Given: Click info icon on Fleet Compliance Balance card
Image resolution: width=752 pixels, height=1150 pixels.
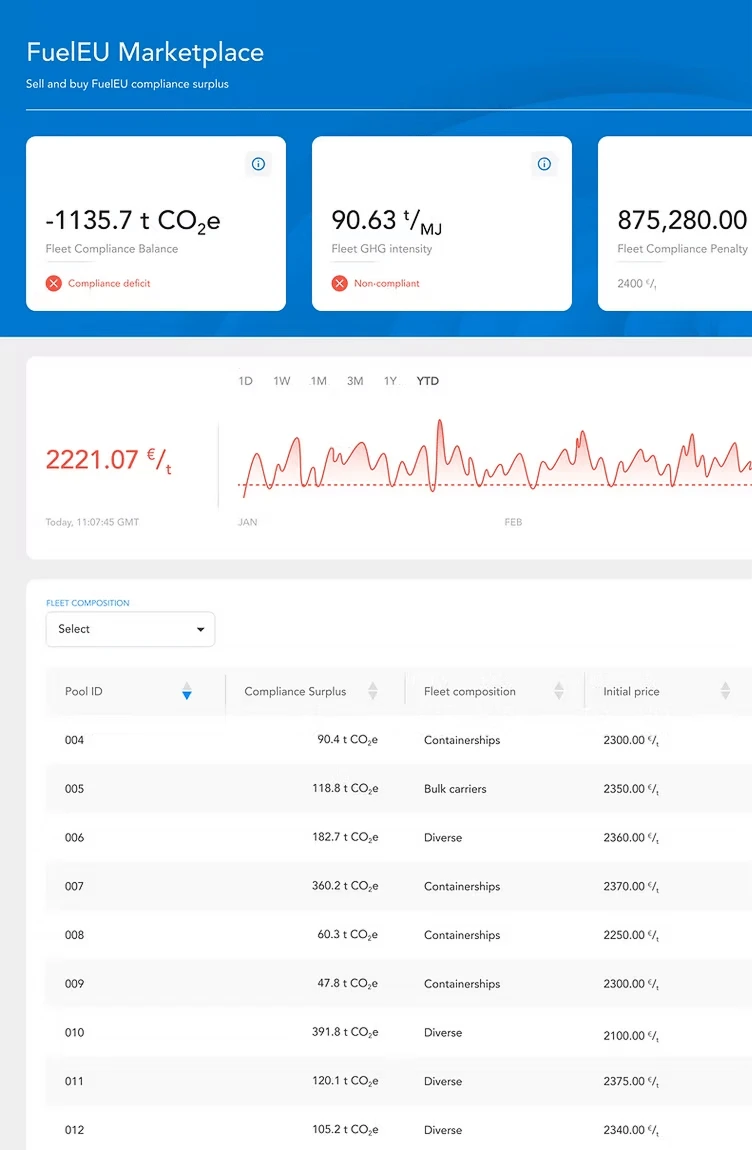Looking at the screenshot, I should tap(258, 164).
